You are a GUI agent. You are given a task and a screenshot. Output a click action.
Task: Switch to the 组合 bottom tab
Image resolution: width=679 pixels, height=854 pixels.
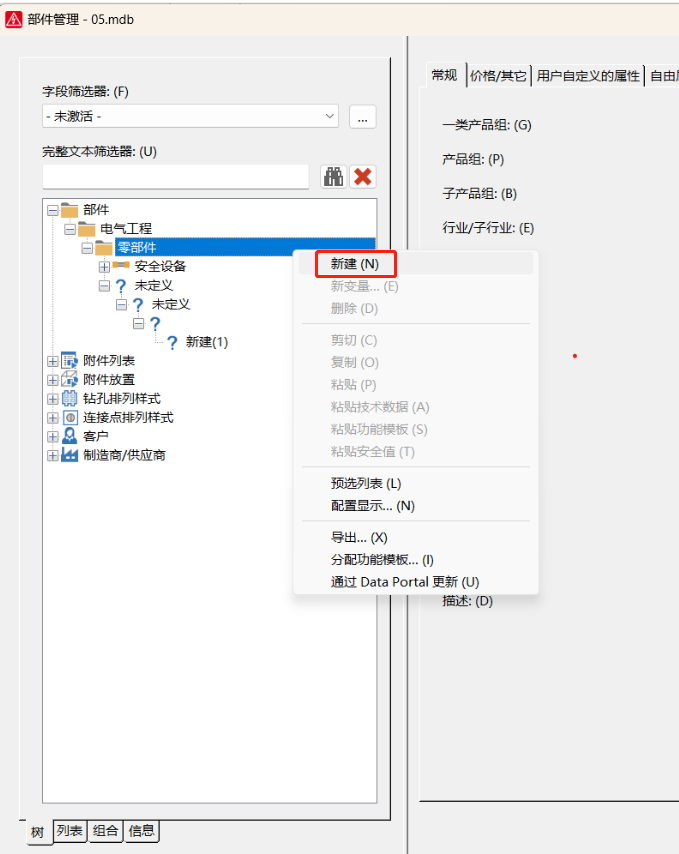105,831
